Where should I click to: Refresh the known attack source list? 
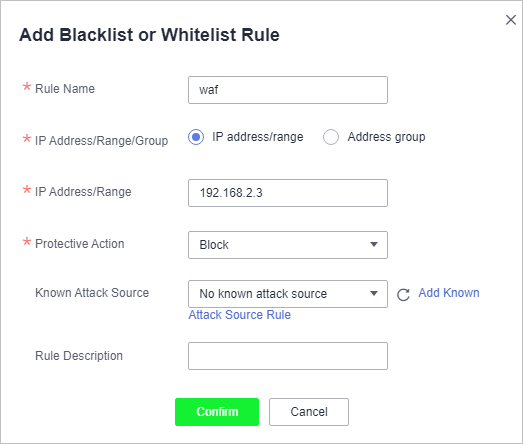pos(403,295)
